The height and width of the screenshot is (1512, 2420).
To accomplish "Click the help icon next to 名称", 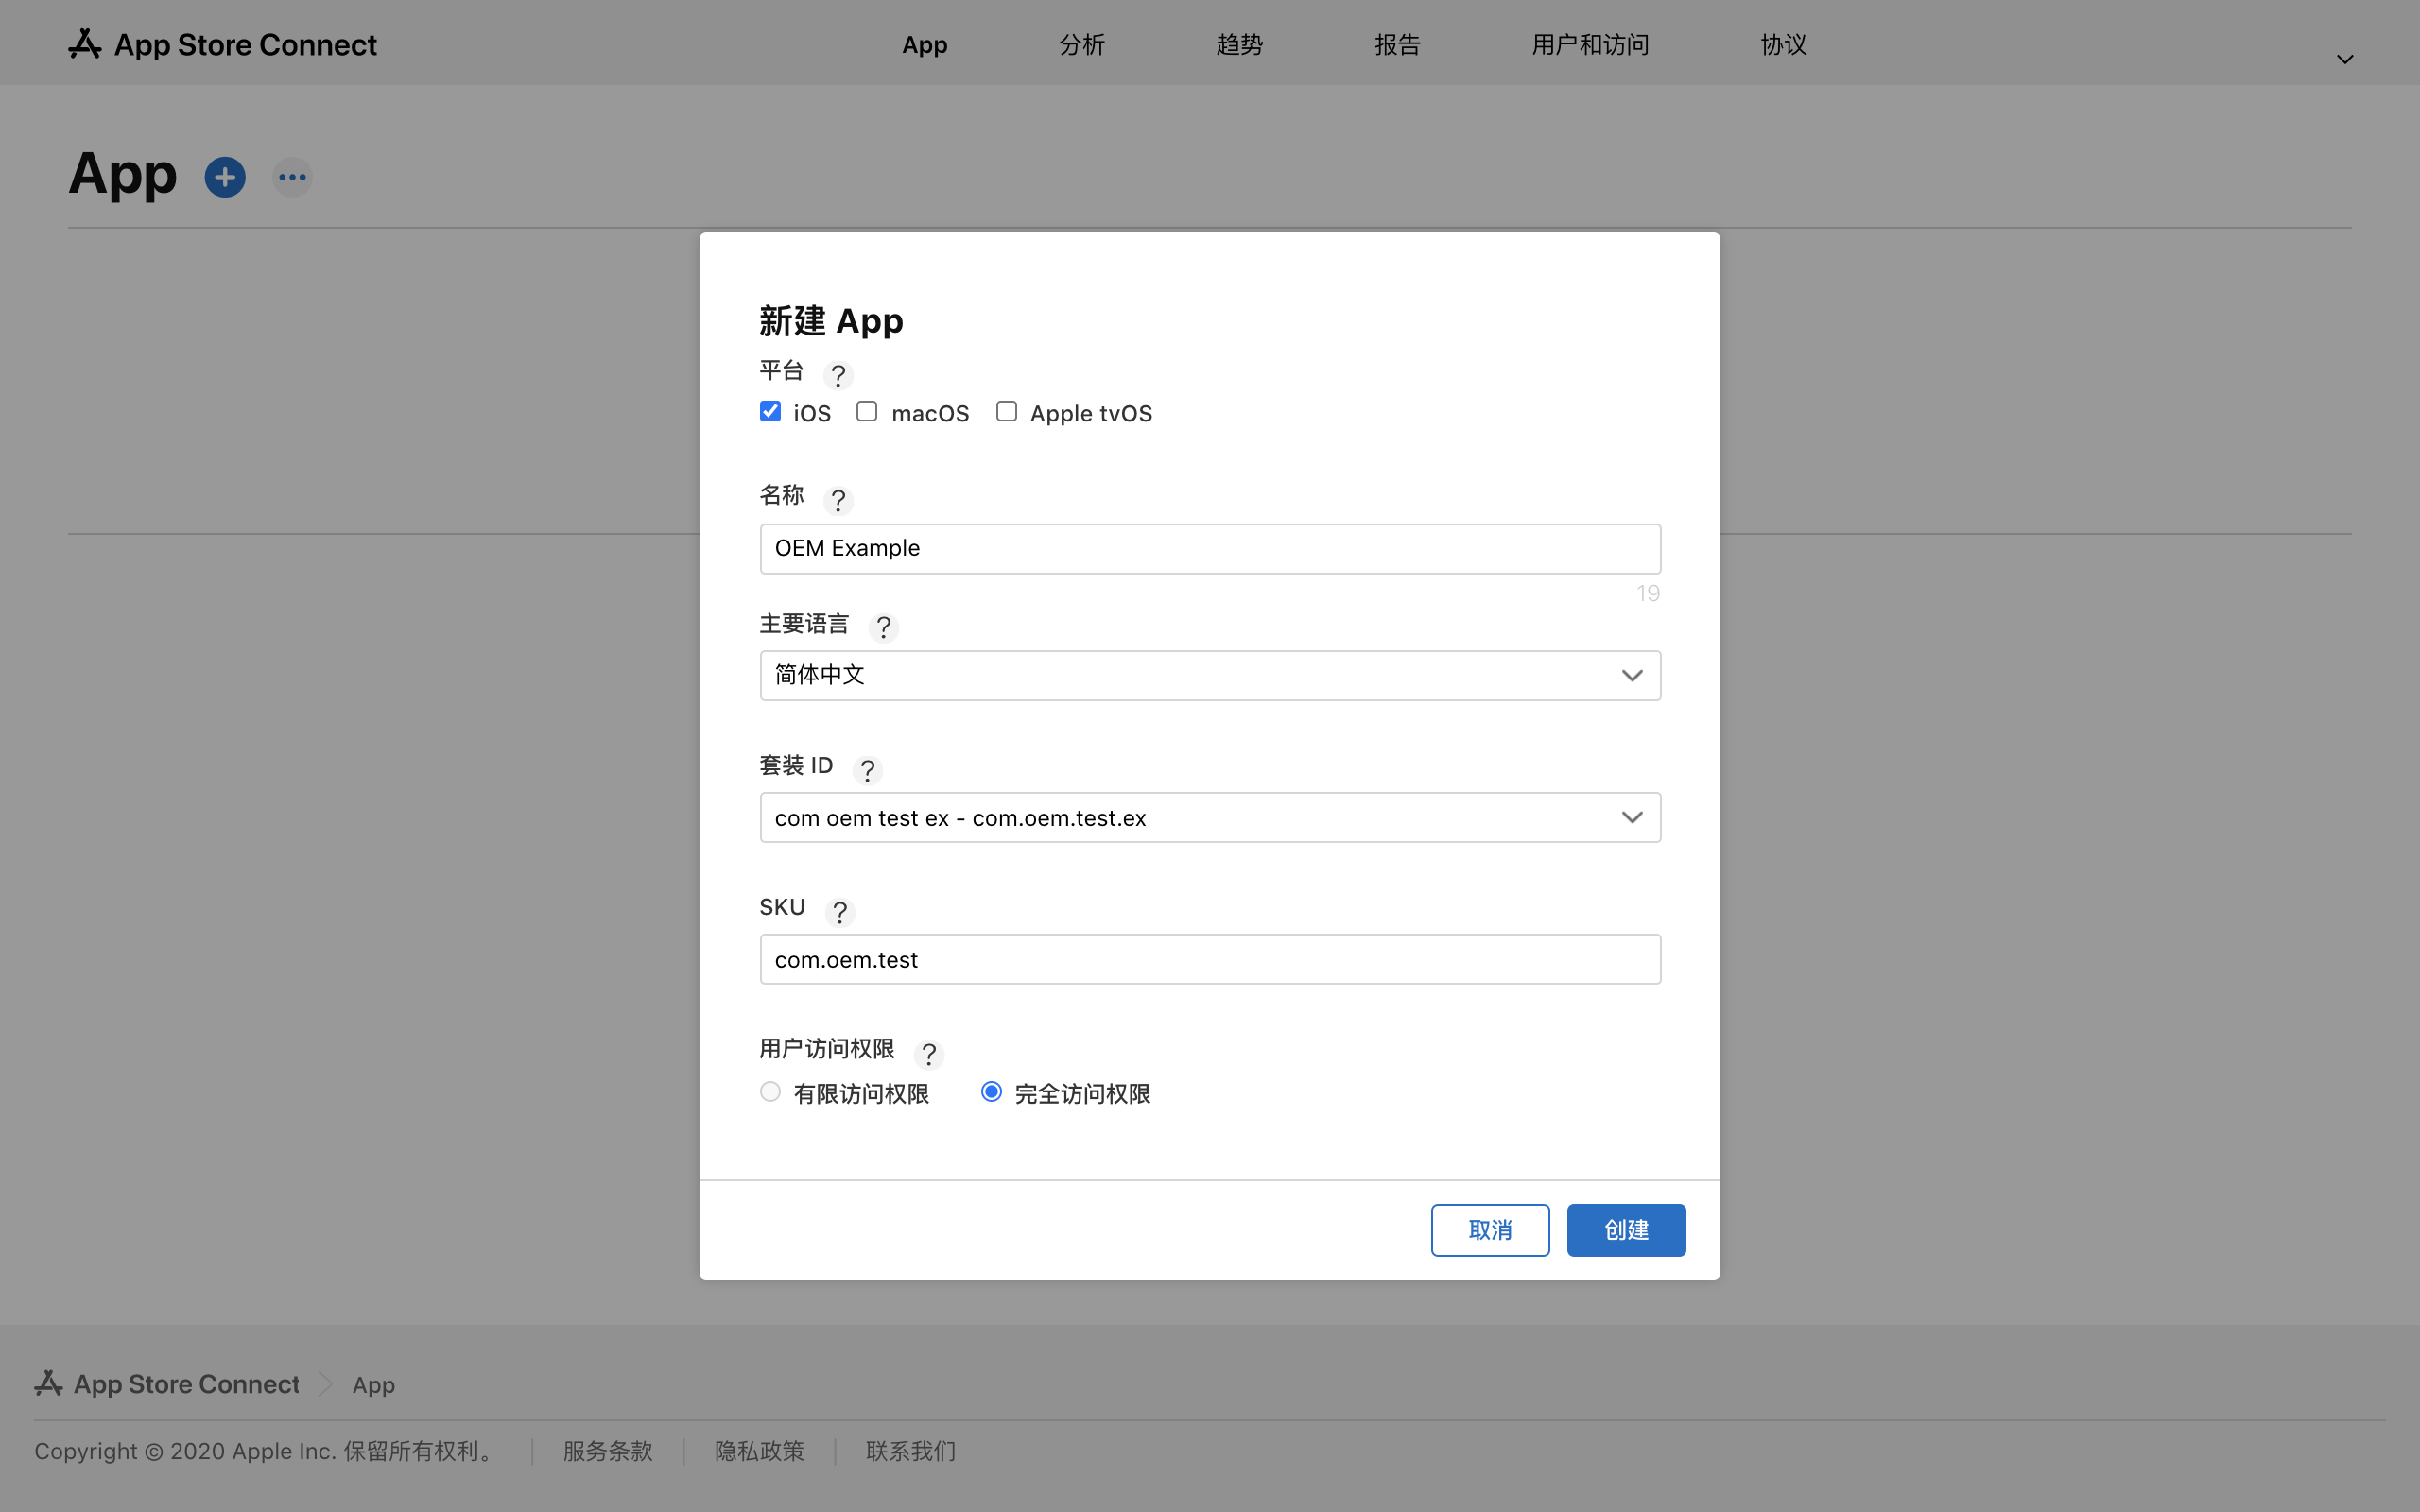I will coord(838,499).
